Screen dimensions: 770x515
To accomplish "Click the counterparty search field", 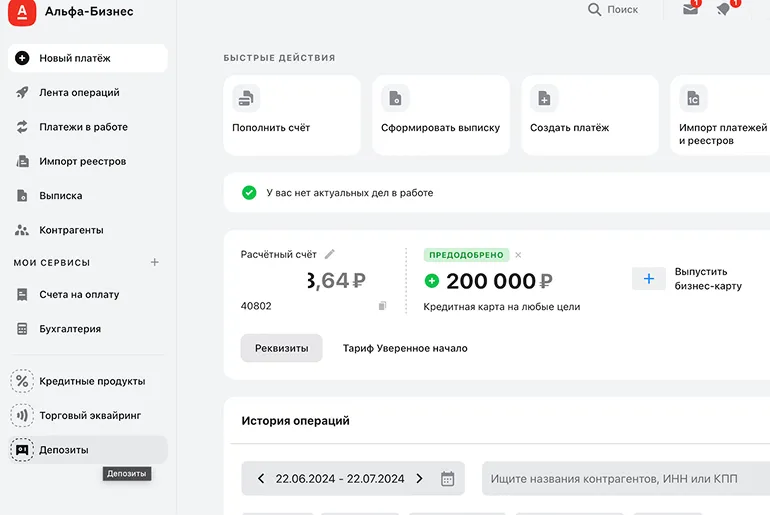I will 626,479.
